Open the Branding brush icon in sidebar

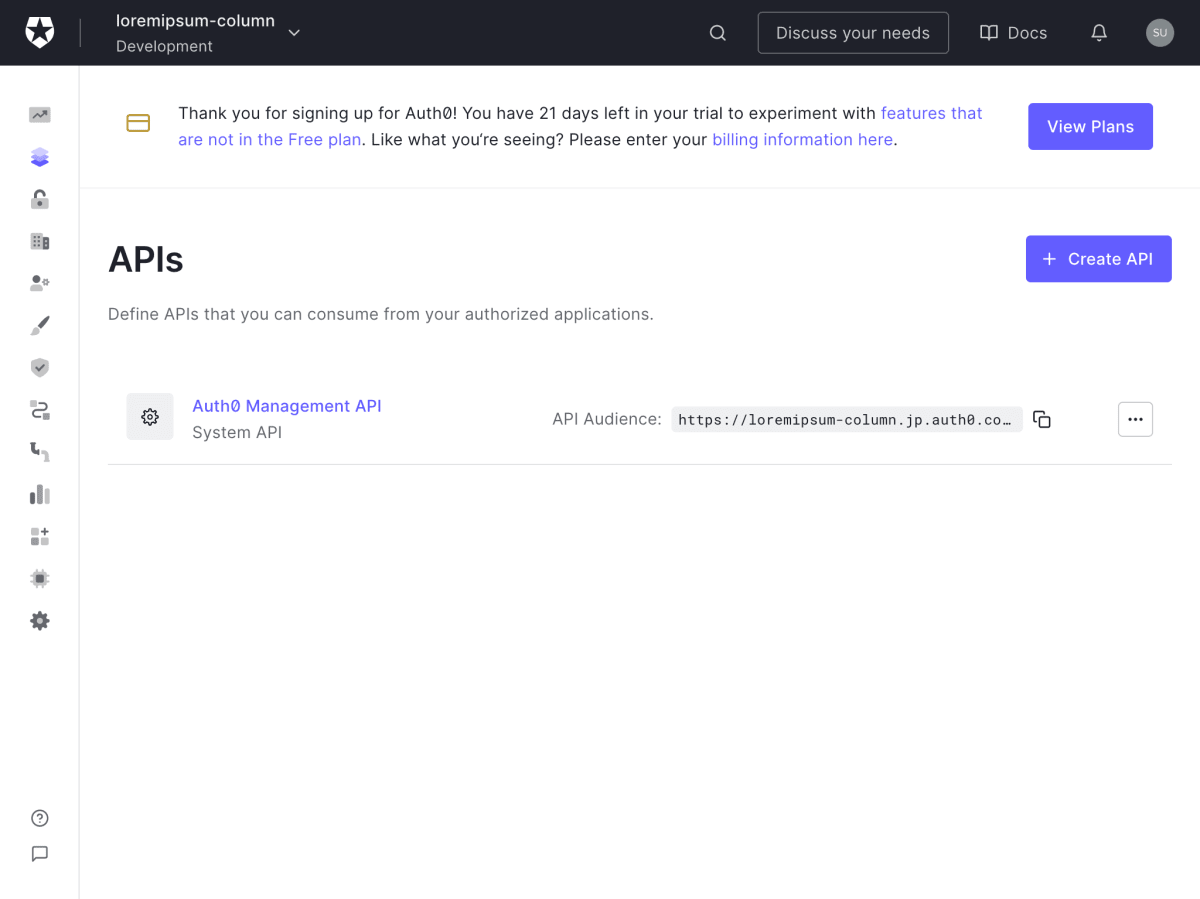coord(40,326)
